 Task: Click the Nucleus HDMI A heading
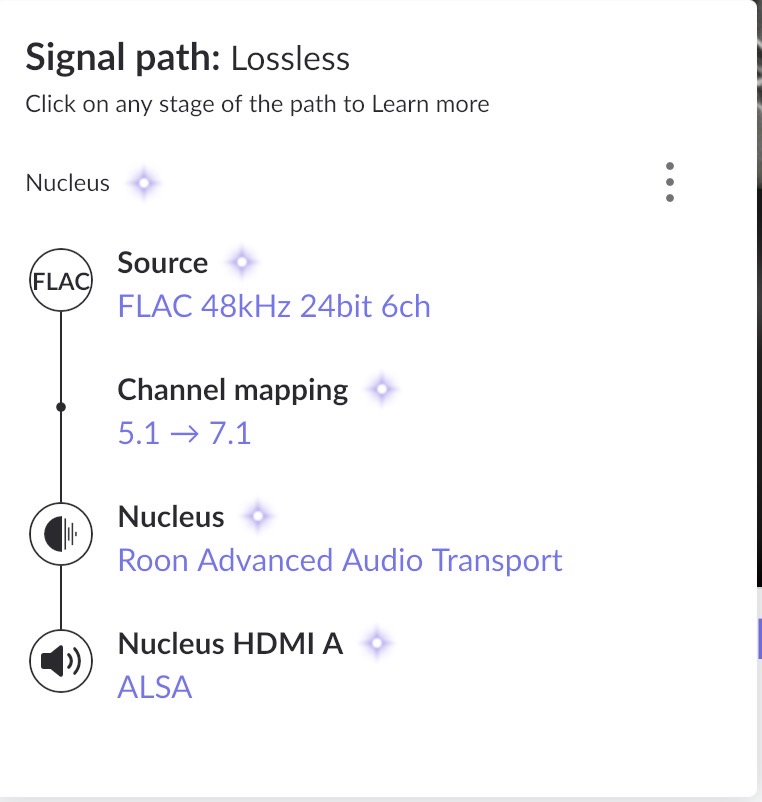coord(230,644)
